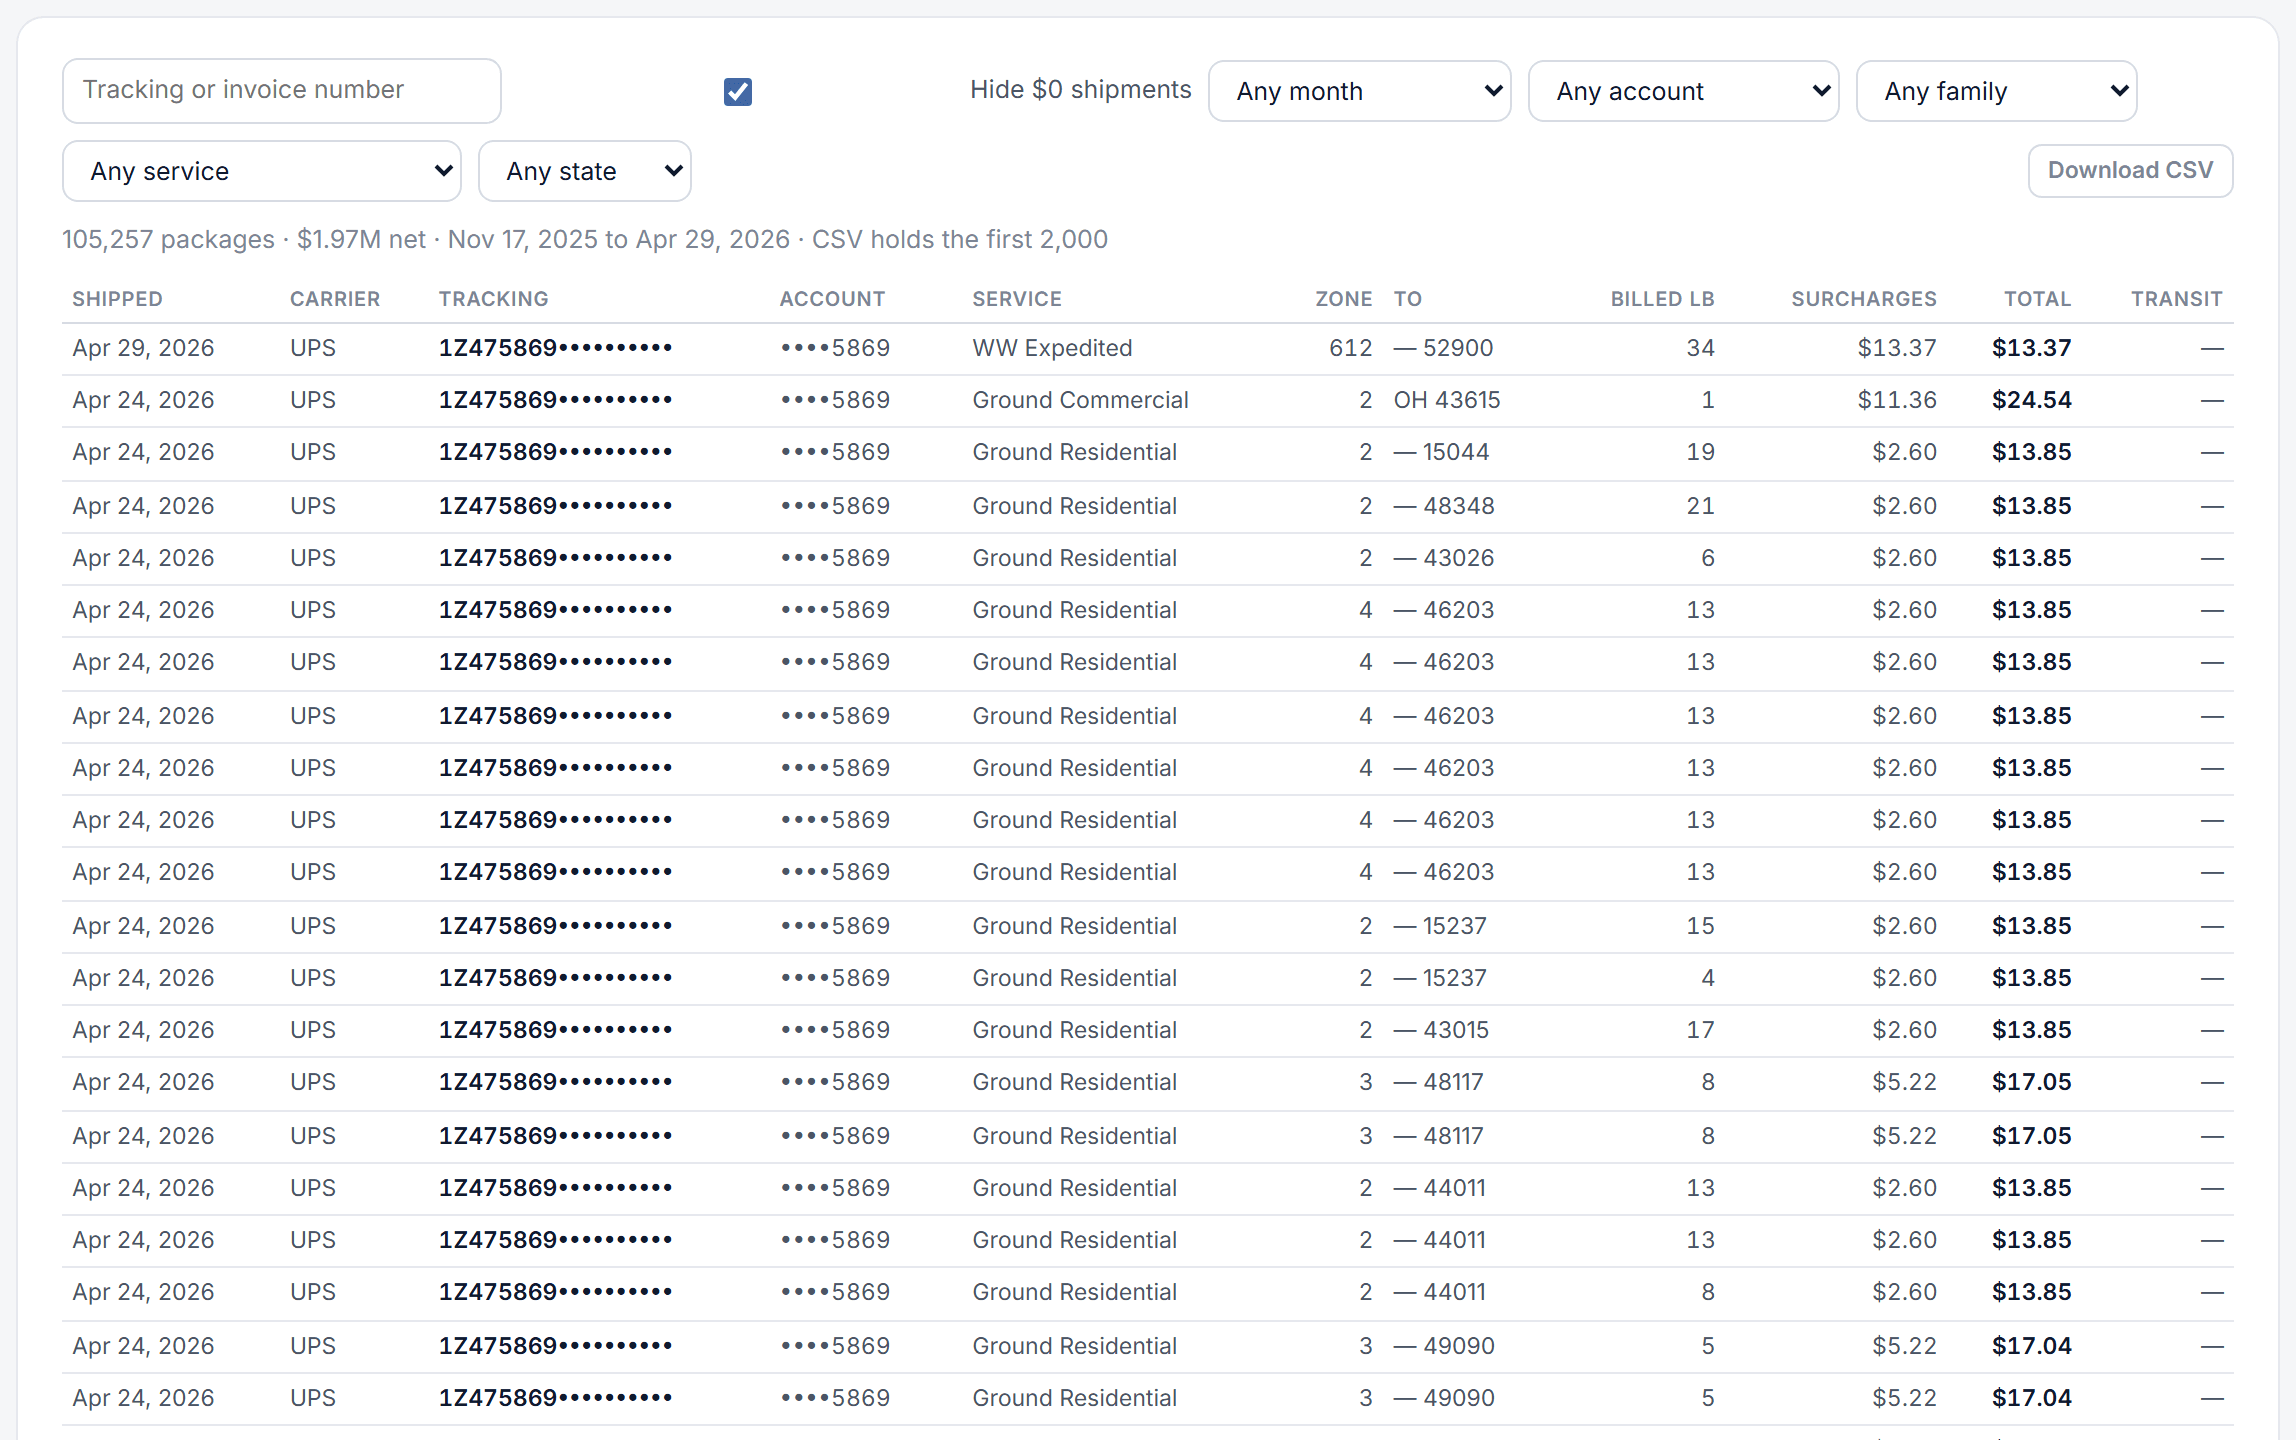Click the ACCOUNT column header
The height and width of the screenshot is (1440, 2296).
tap(832, 299)
